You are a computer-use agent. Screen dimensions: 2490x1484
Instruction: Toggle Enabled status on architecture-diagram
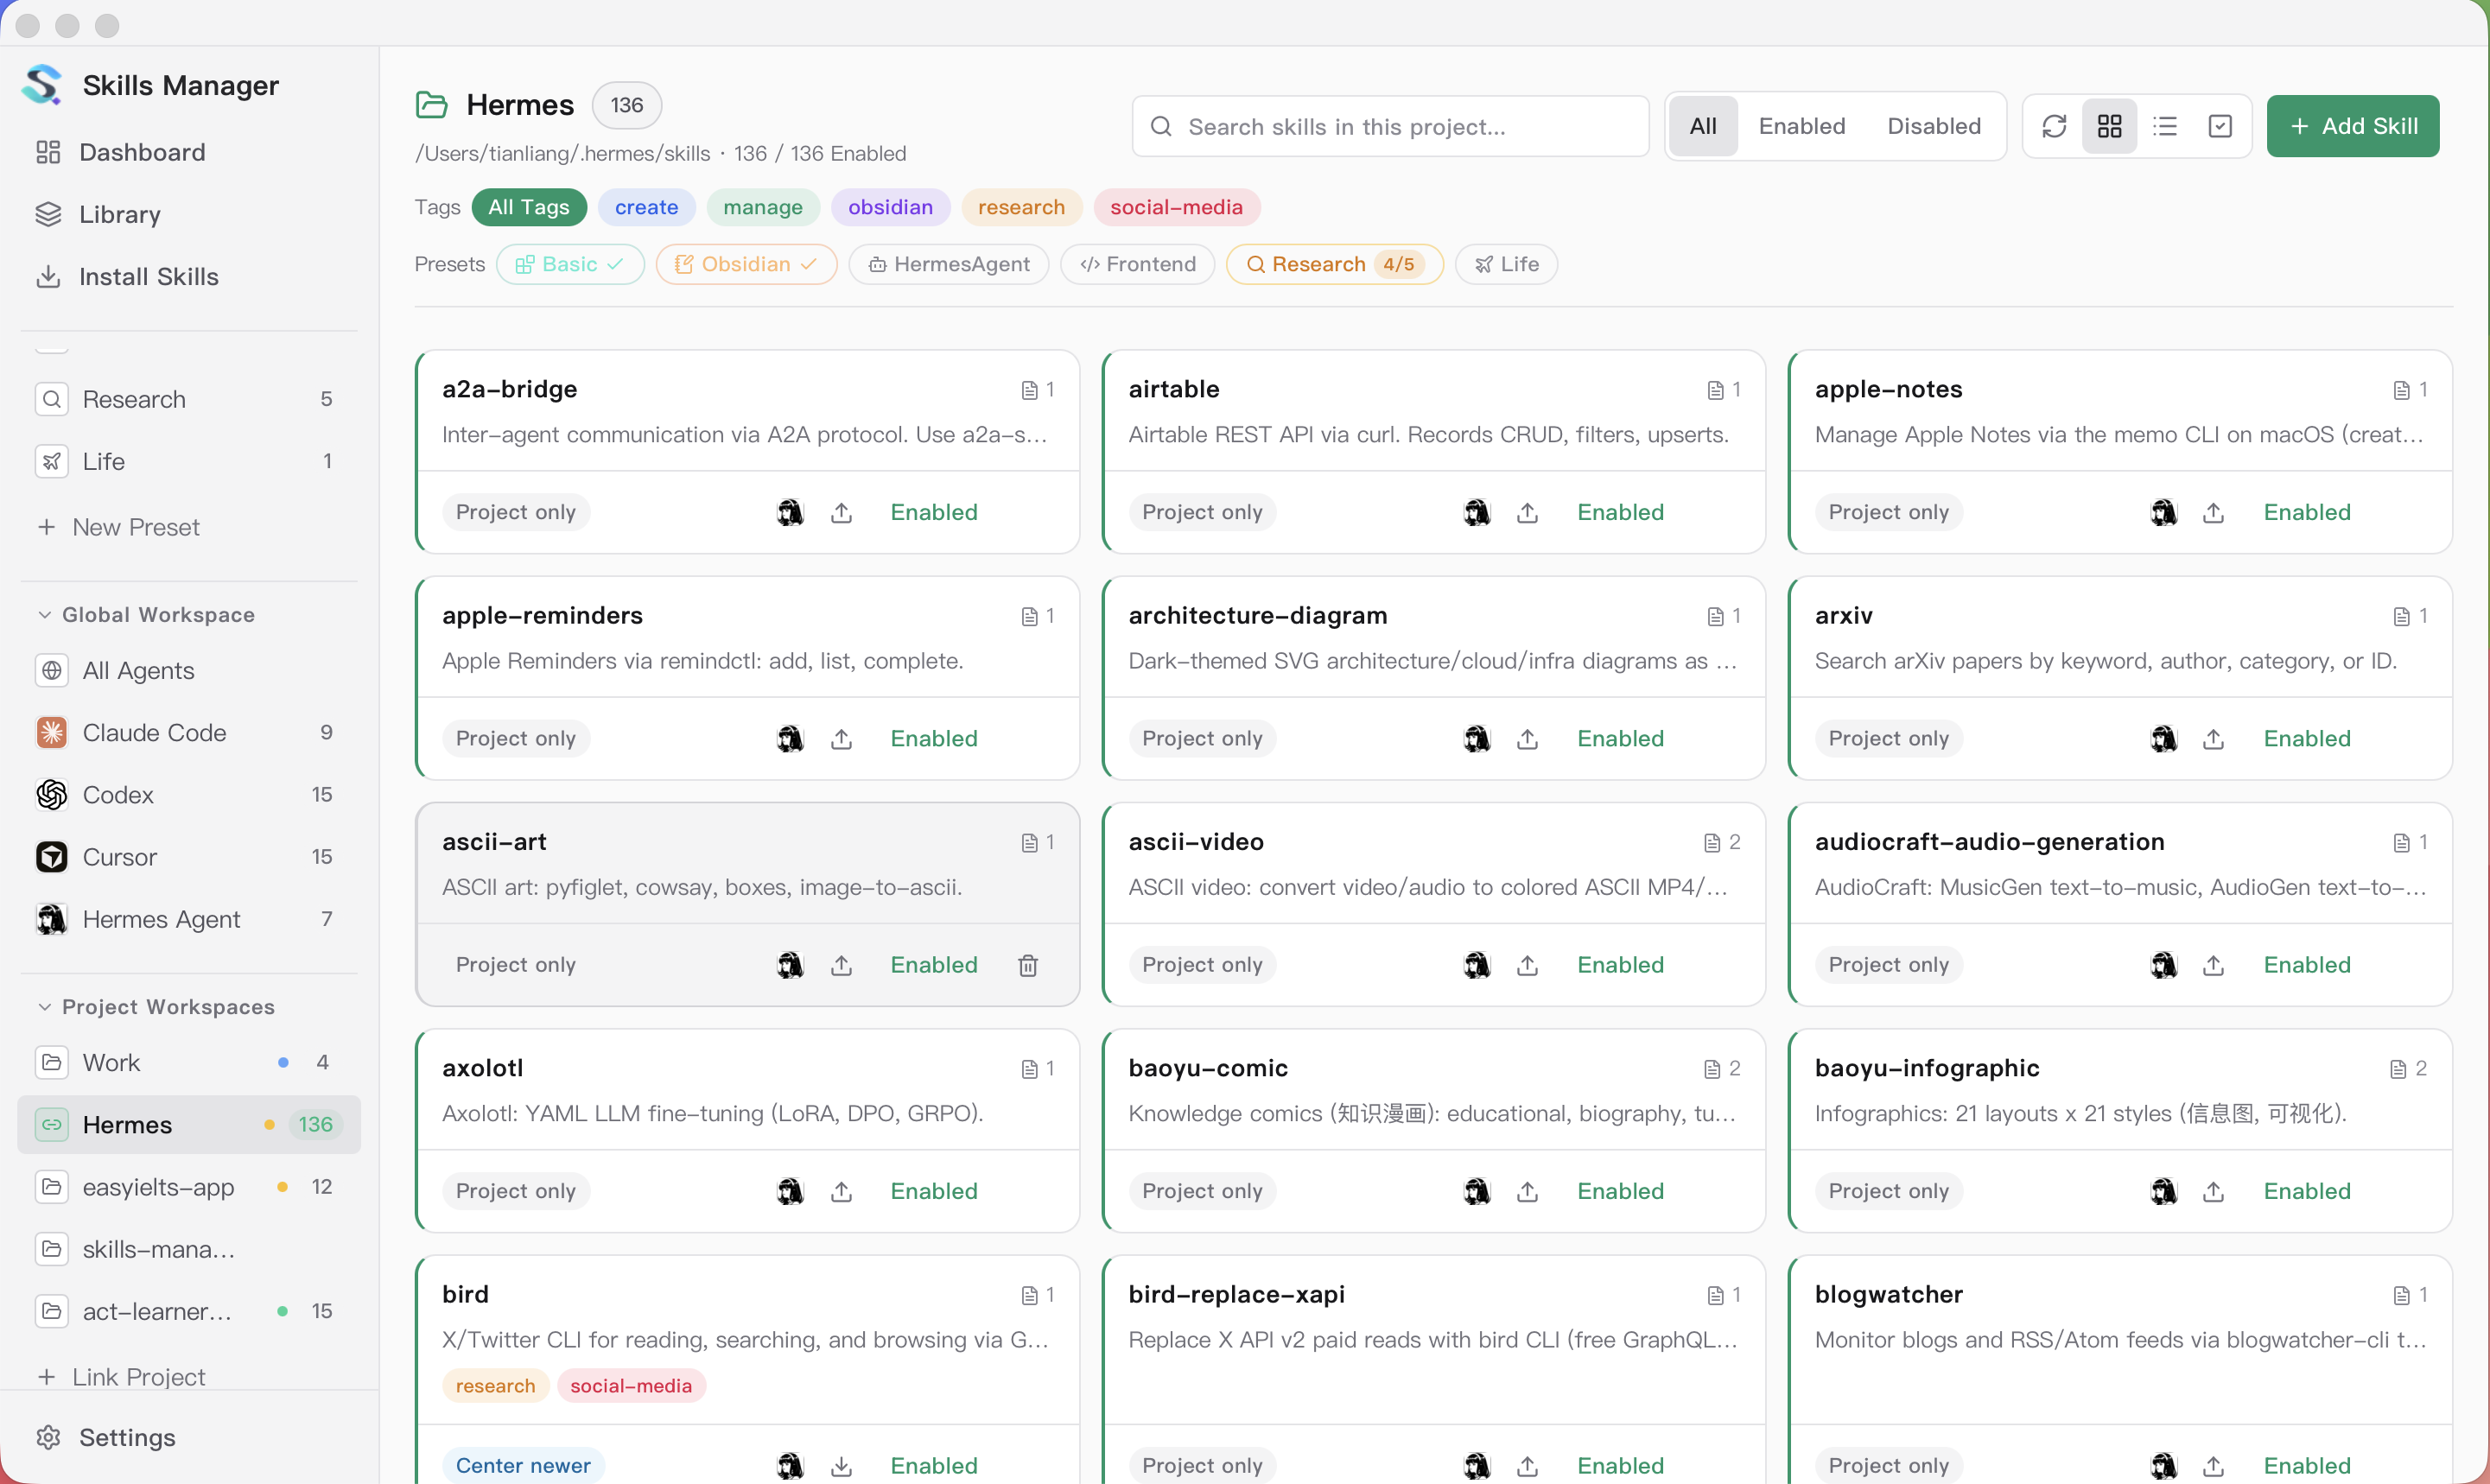[1621, 739]
